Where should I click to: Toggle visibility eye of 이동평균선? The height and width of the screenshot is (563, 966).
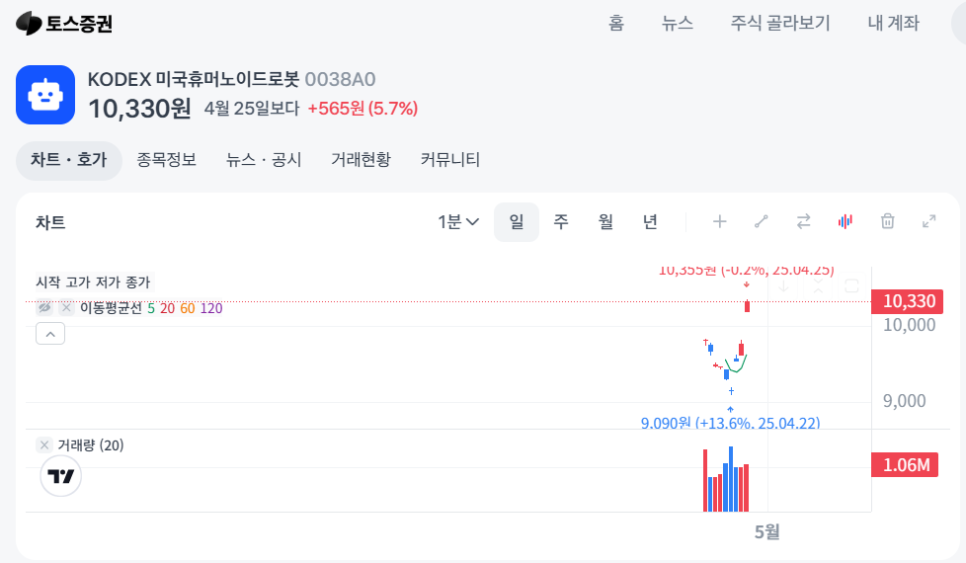click(44, 307)
